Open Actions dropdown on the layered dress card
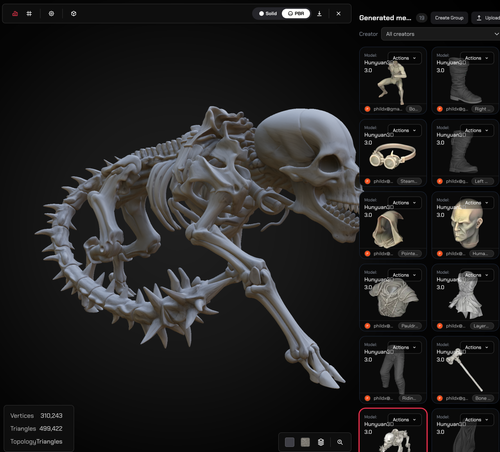This screenshot has height=452, width=500. click(x=477, y=275)
